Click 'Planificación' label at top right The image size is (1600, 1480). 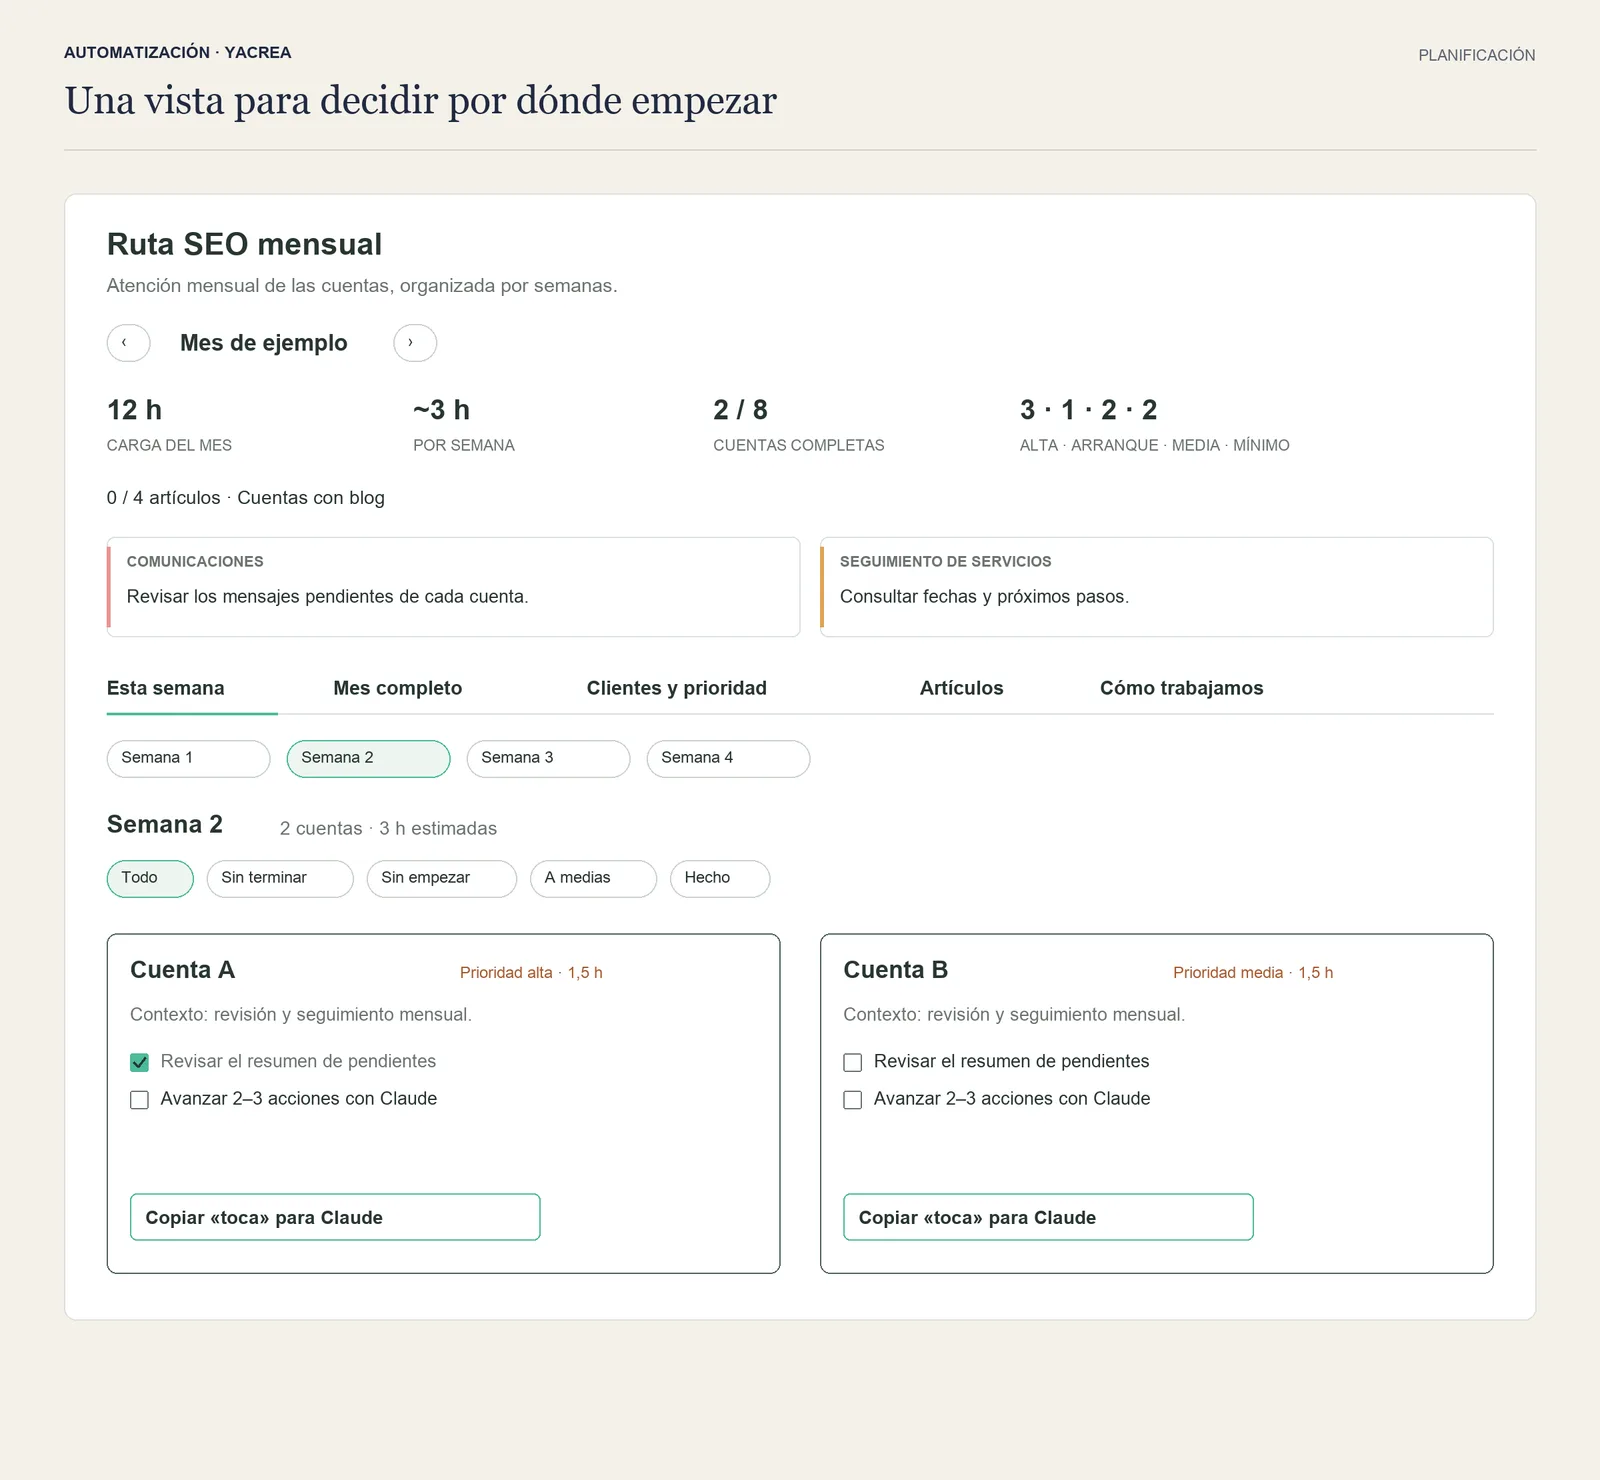coord(1476,55)
